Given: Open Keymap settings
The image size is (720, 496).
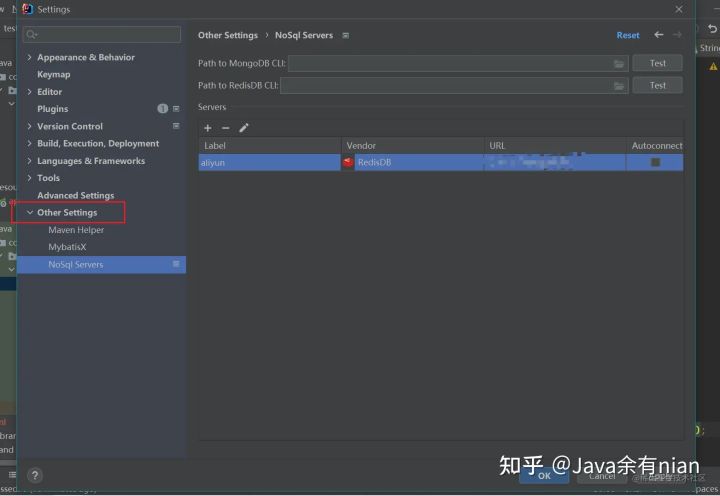Looking at the screenshot, I should [54, 74].
